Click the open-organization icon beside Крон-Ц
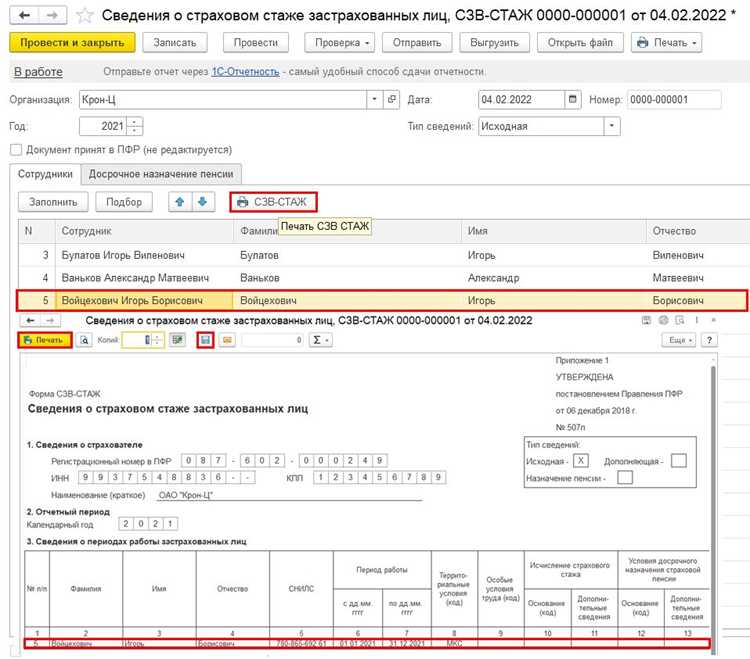This screenshot has height=659, width=750. click(x=391, y=99)
